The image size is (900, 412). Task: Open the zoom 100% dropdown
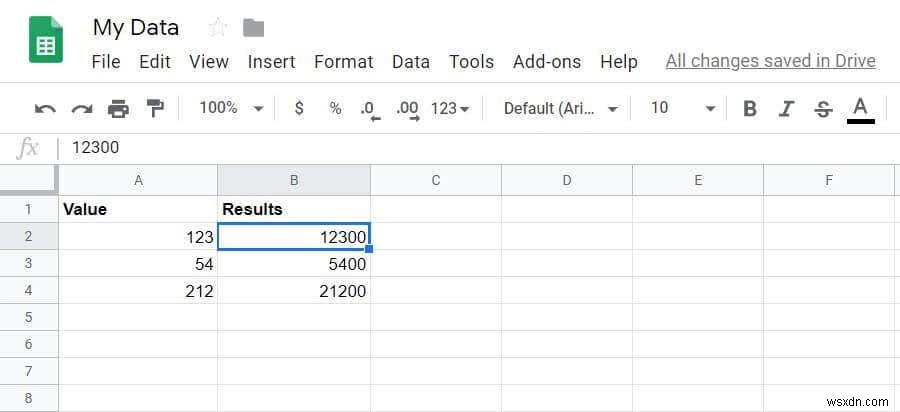tap(231, 108)
